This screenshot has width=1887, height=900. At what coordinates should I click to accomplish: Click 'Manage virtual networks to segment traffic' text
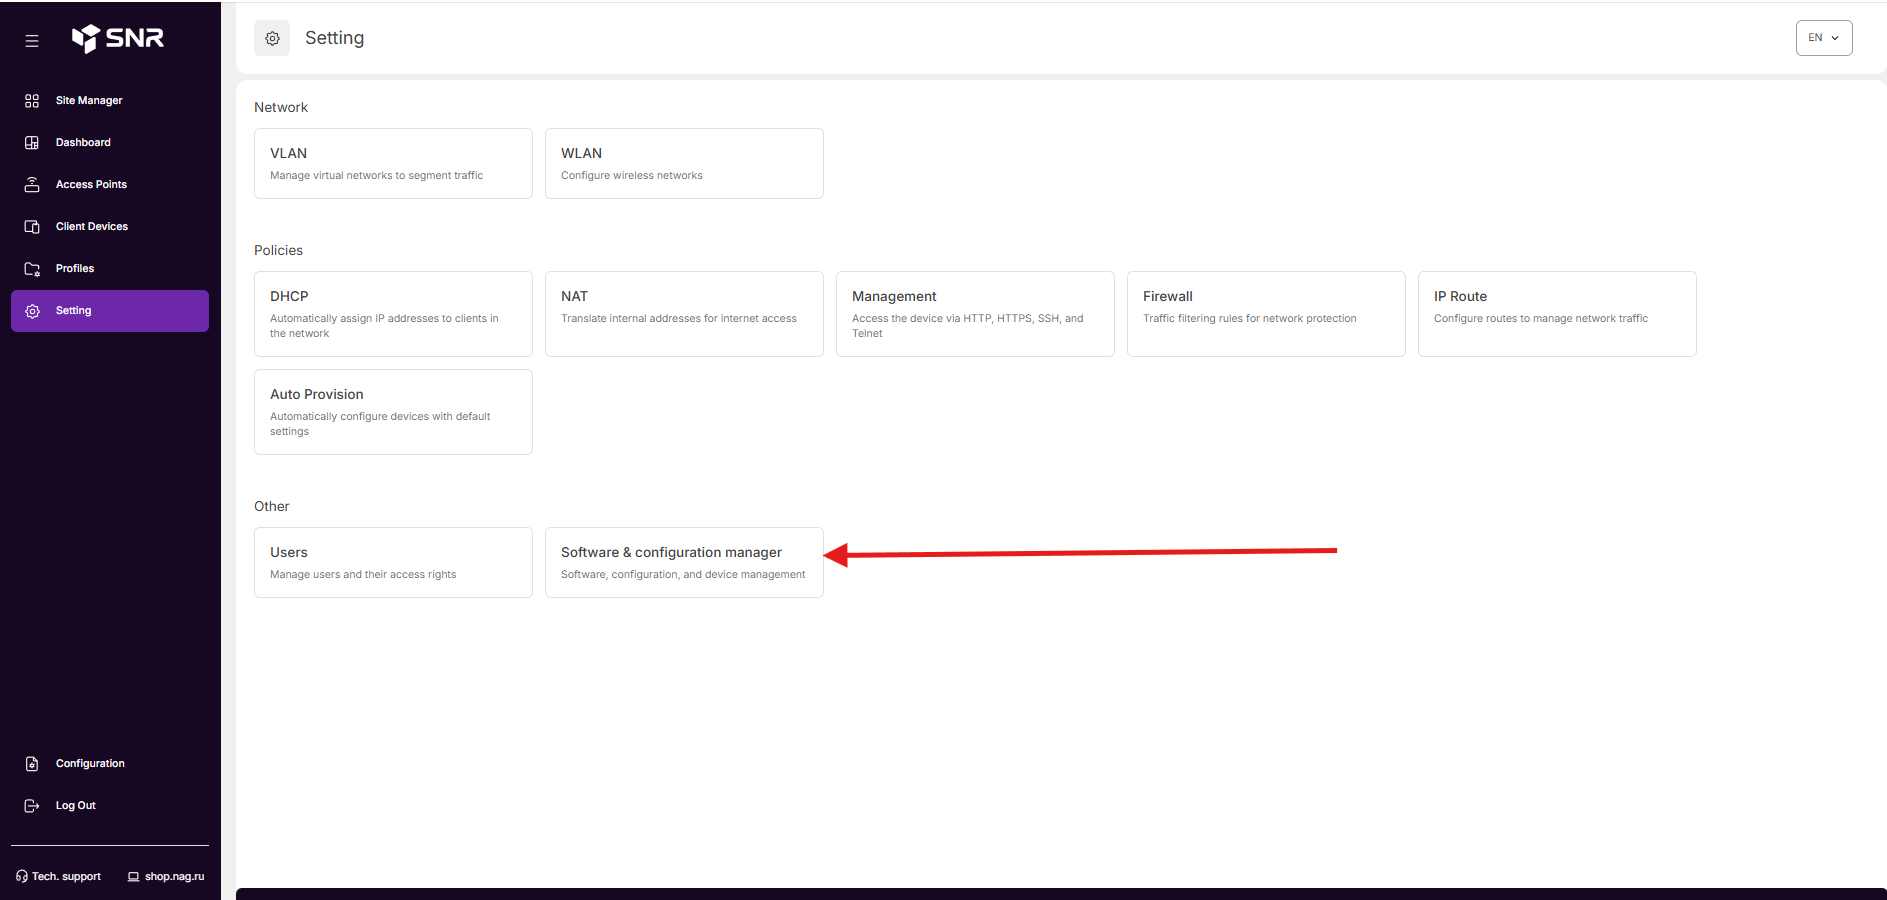pyautogui.click(x=376, y=176)
